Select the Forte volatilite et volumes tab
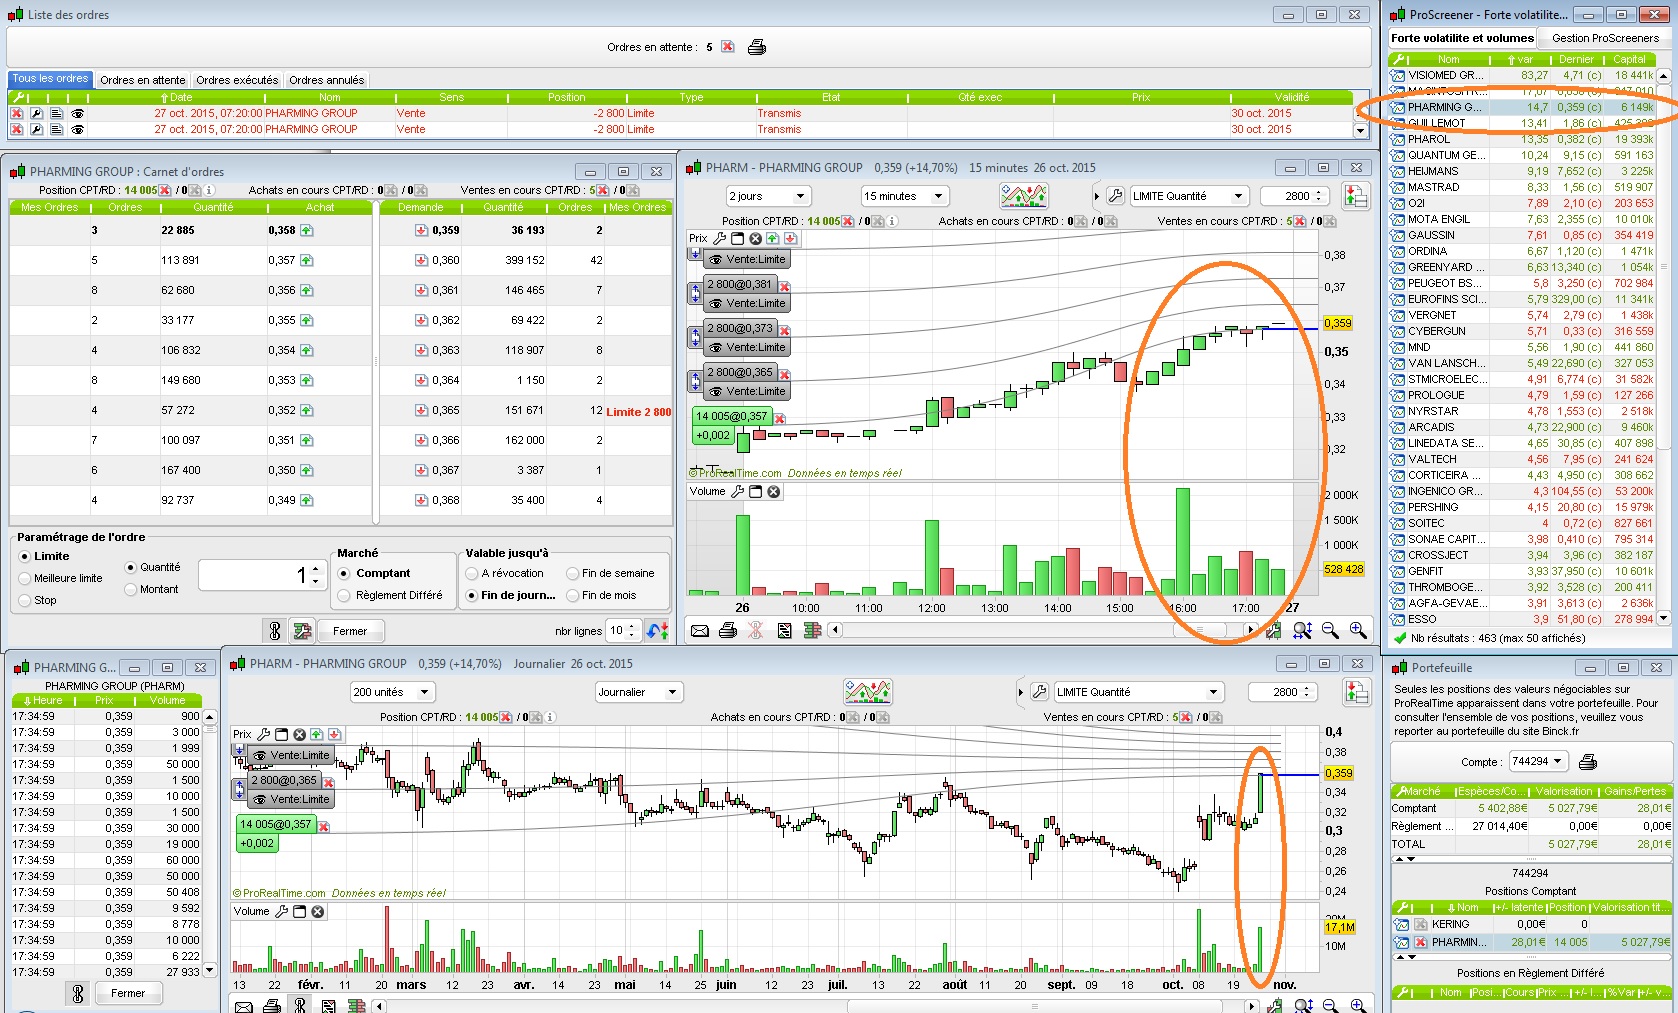 tap(1462, 38)
